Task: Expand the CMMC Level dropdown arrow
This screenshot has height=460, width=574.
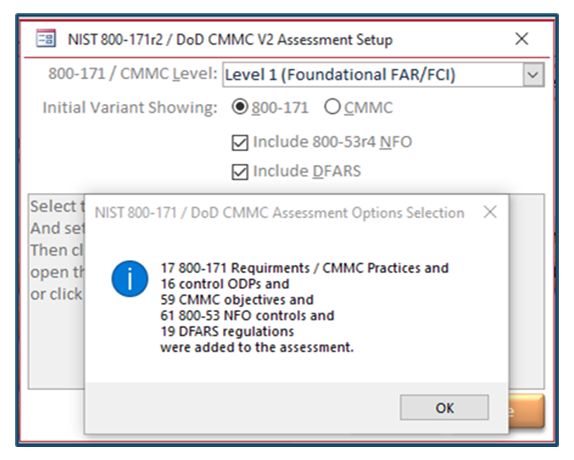Action: (533, 75)
